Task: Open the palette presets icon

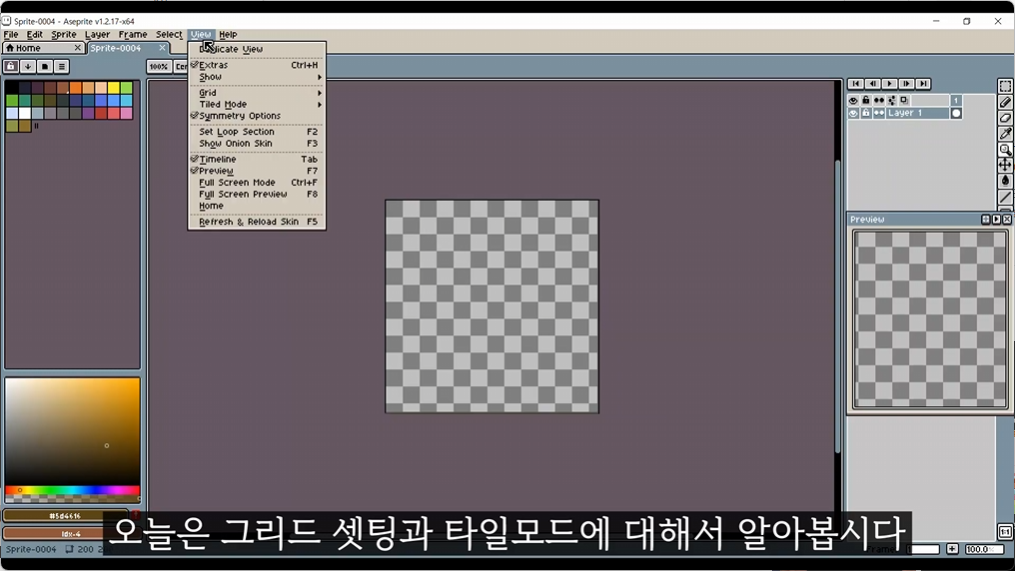Action: 45,66
